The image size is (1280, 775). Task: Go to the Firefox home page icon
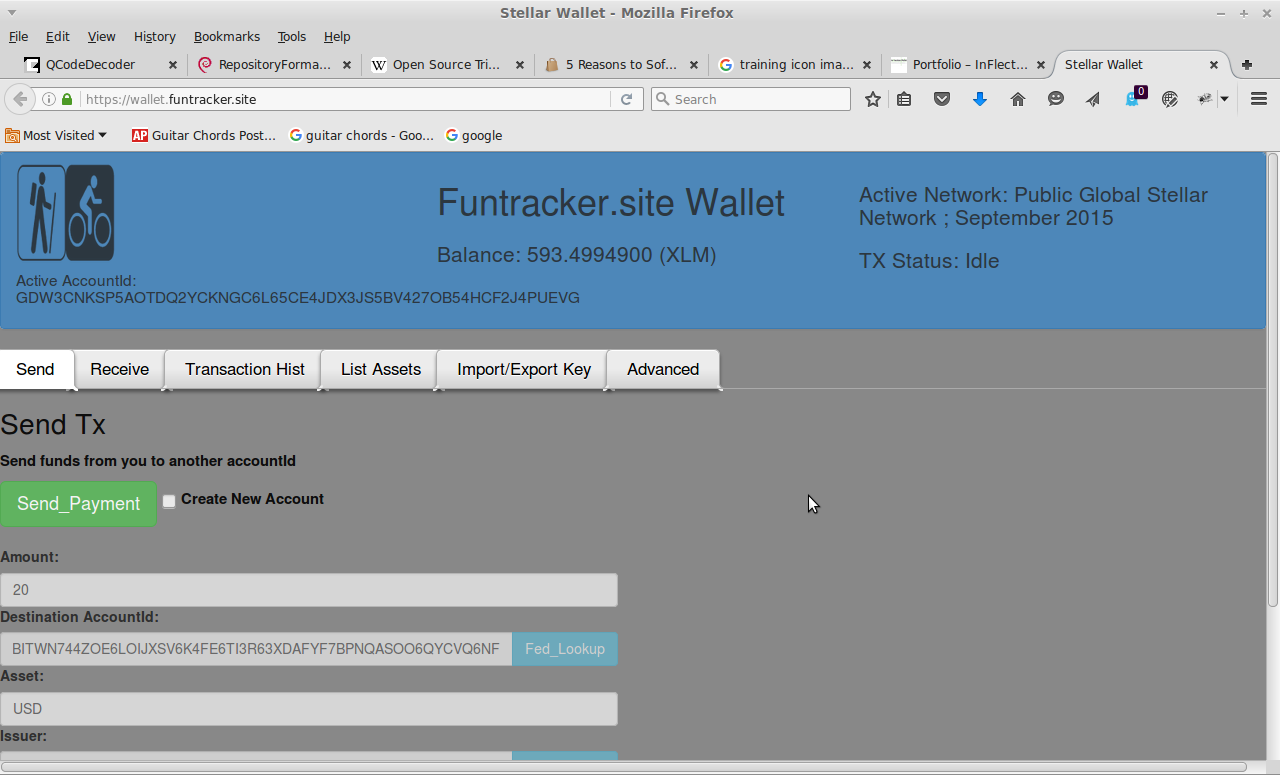(x=1018, y=99)
